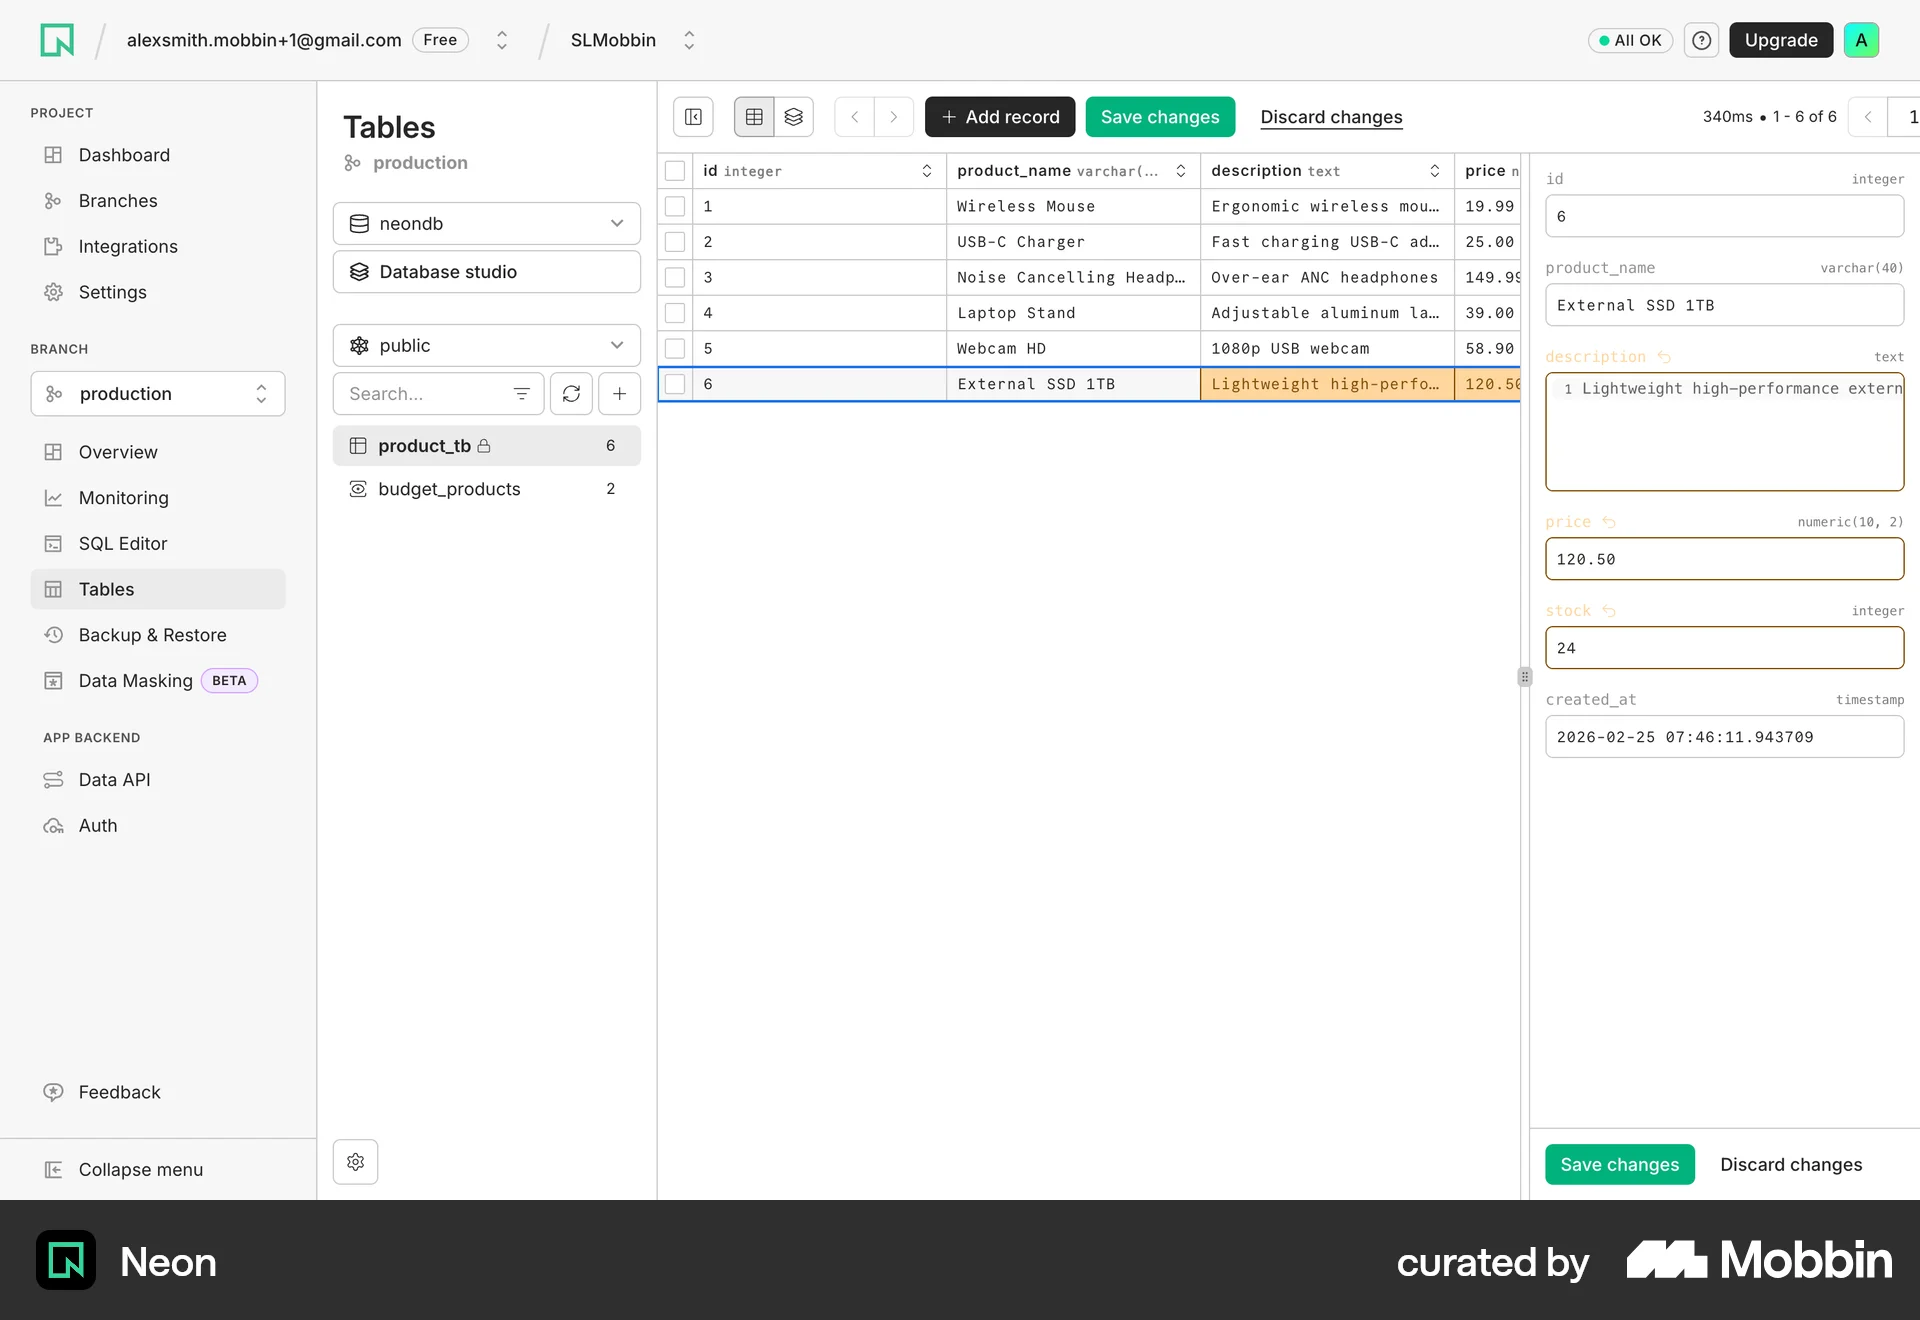Click previous page arrow in pagination
This screenshot has height=1320, width=1920.
tap(1867, 117)
